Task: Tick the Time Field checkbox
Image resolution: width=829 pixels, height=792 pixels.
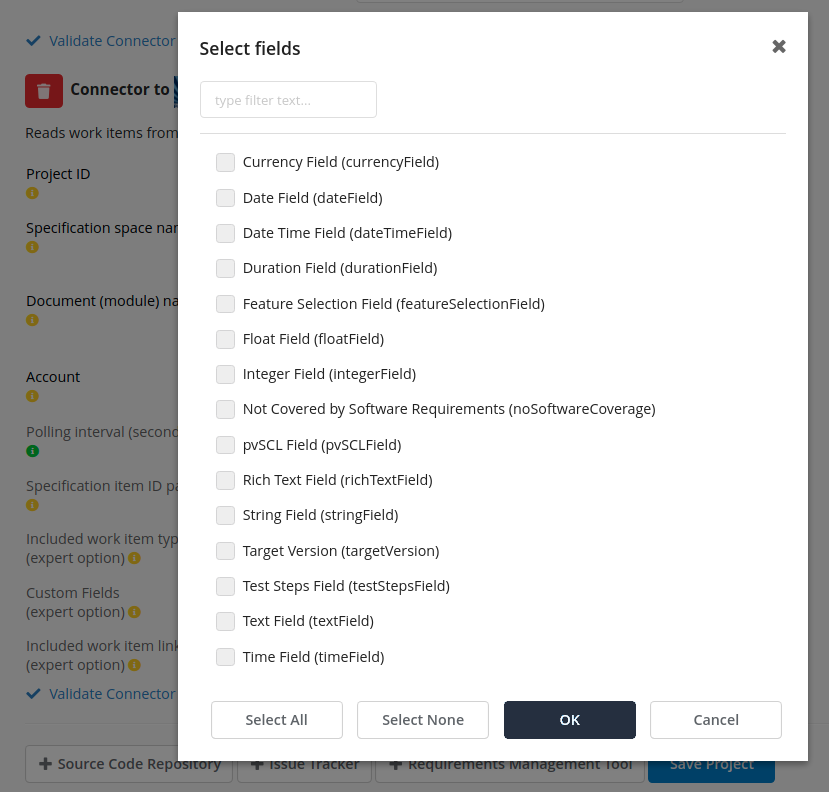Action: 225,657
